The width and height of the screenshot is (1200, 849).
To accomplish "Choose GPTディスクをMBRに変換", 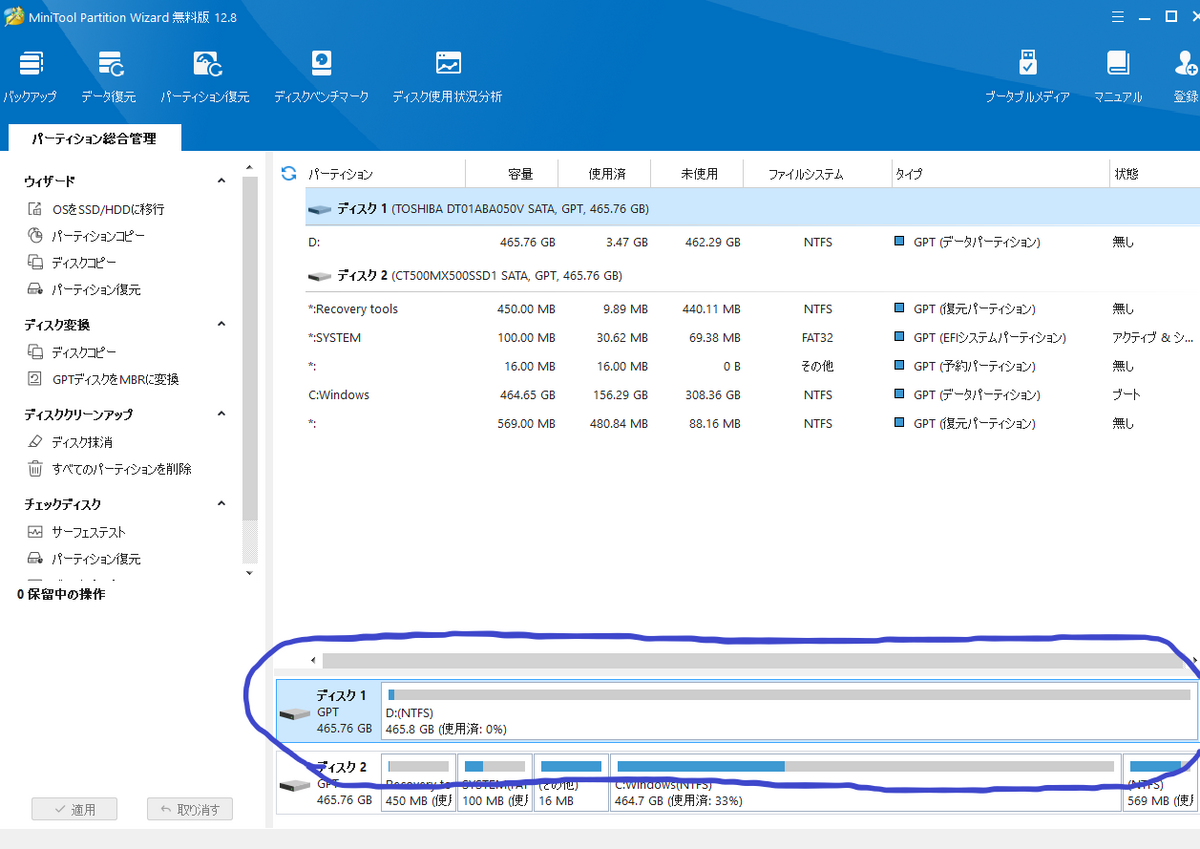I will point(103,380).
